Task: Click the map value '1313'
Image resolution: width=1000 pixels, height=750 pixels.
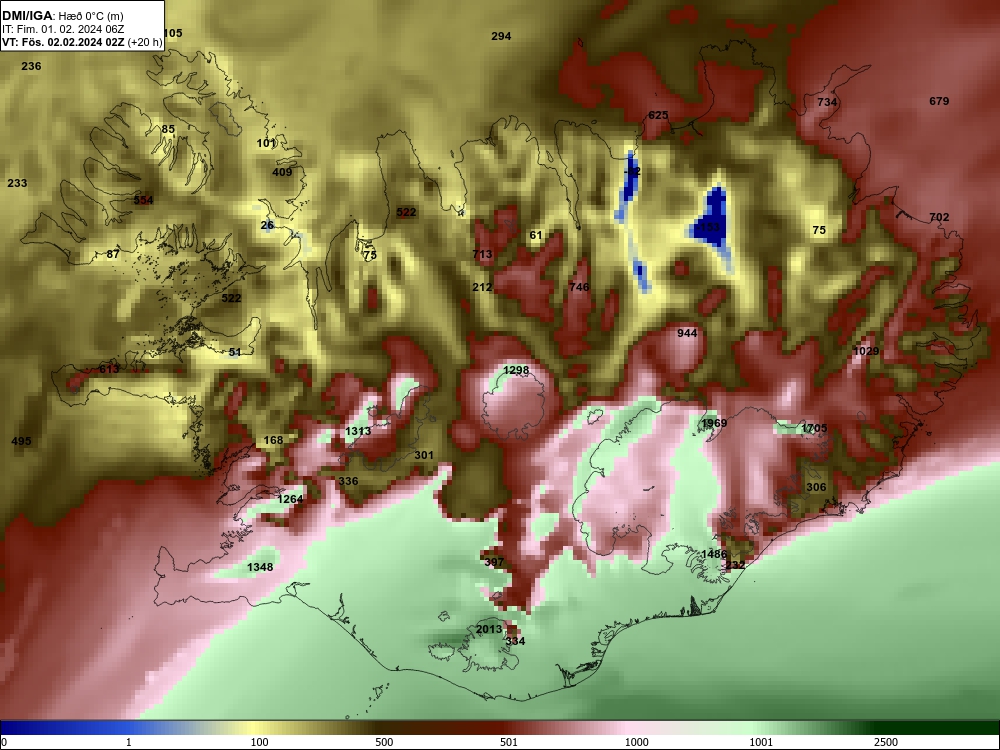Action: 358,431
